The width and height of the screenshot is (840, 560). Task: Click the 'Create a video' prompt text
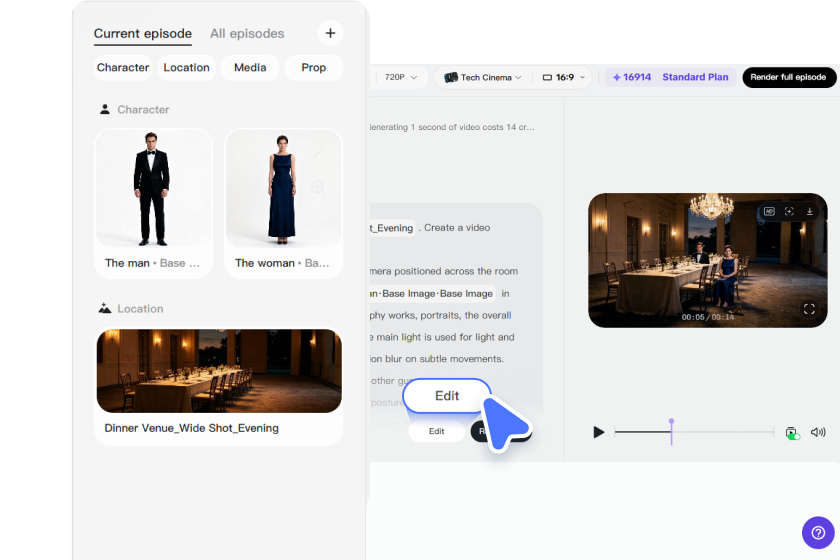(457, 228)
